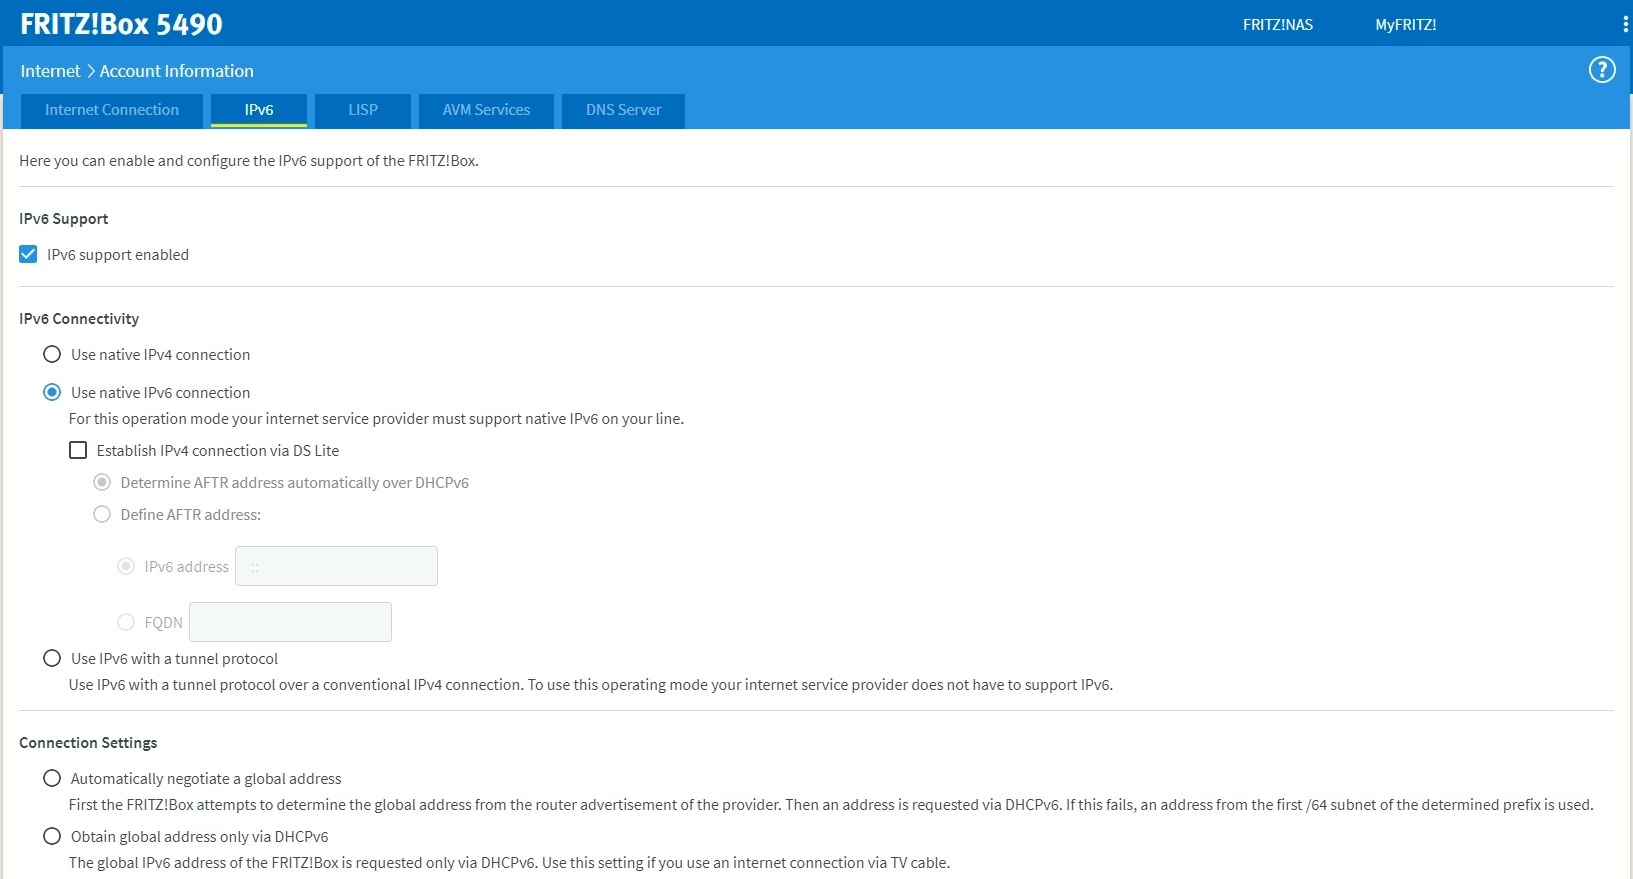
Task: Click the Account Information breadcrumb
Action: click(x=177, y=71)
